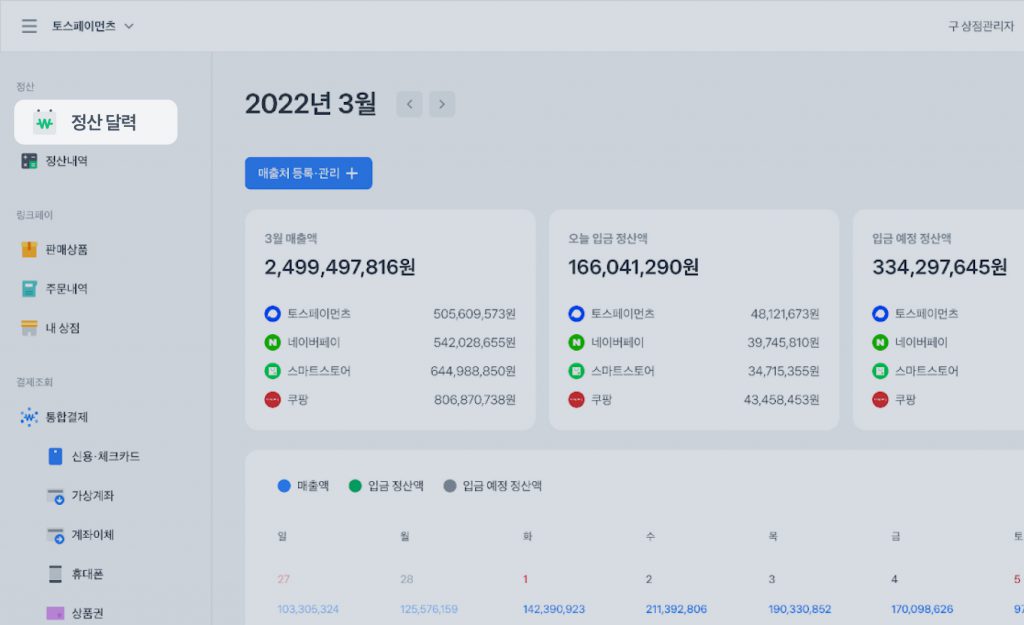Viewport: 1024px width, 625px height.
Task: Click 쿠팡 logo in 입금 예정 정산액 card
Action: coord(880,400)
